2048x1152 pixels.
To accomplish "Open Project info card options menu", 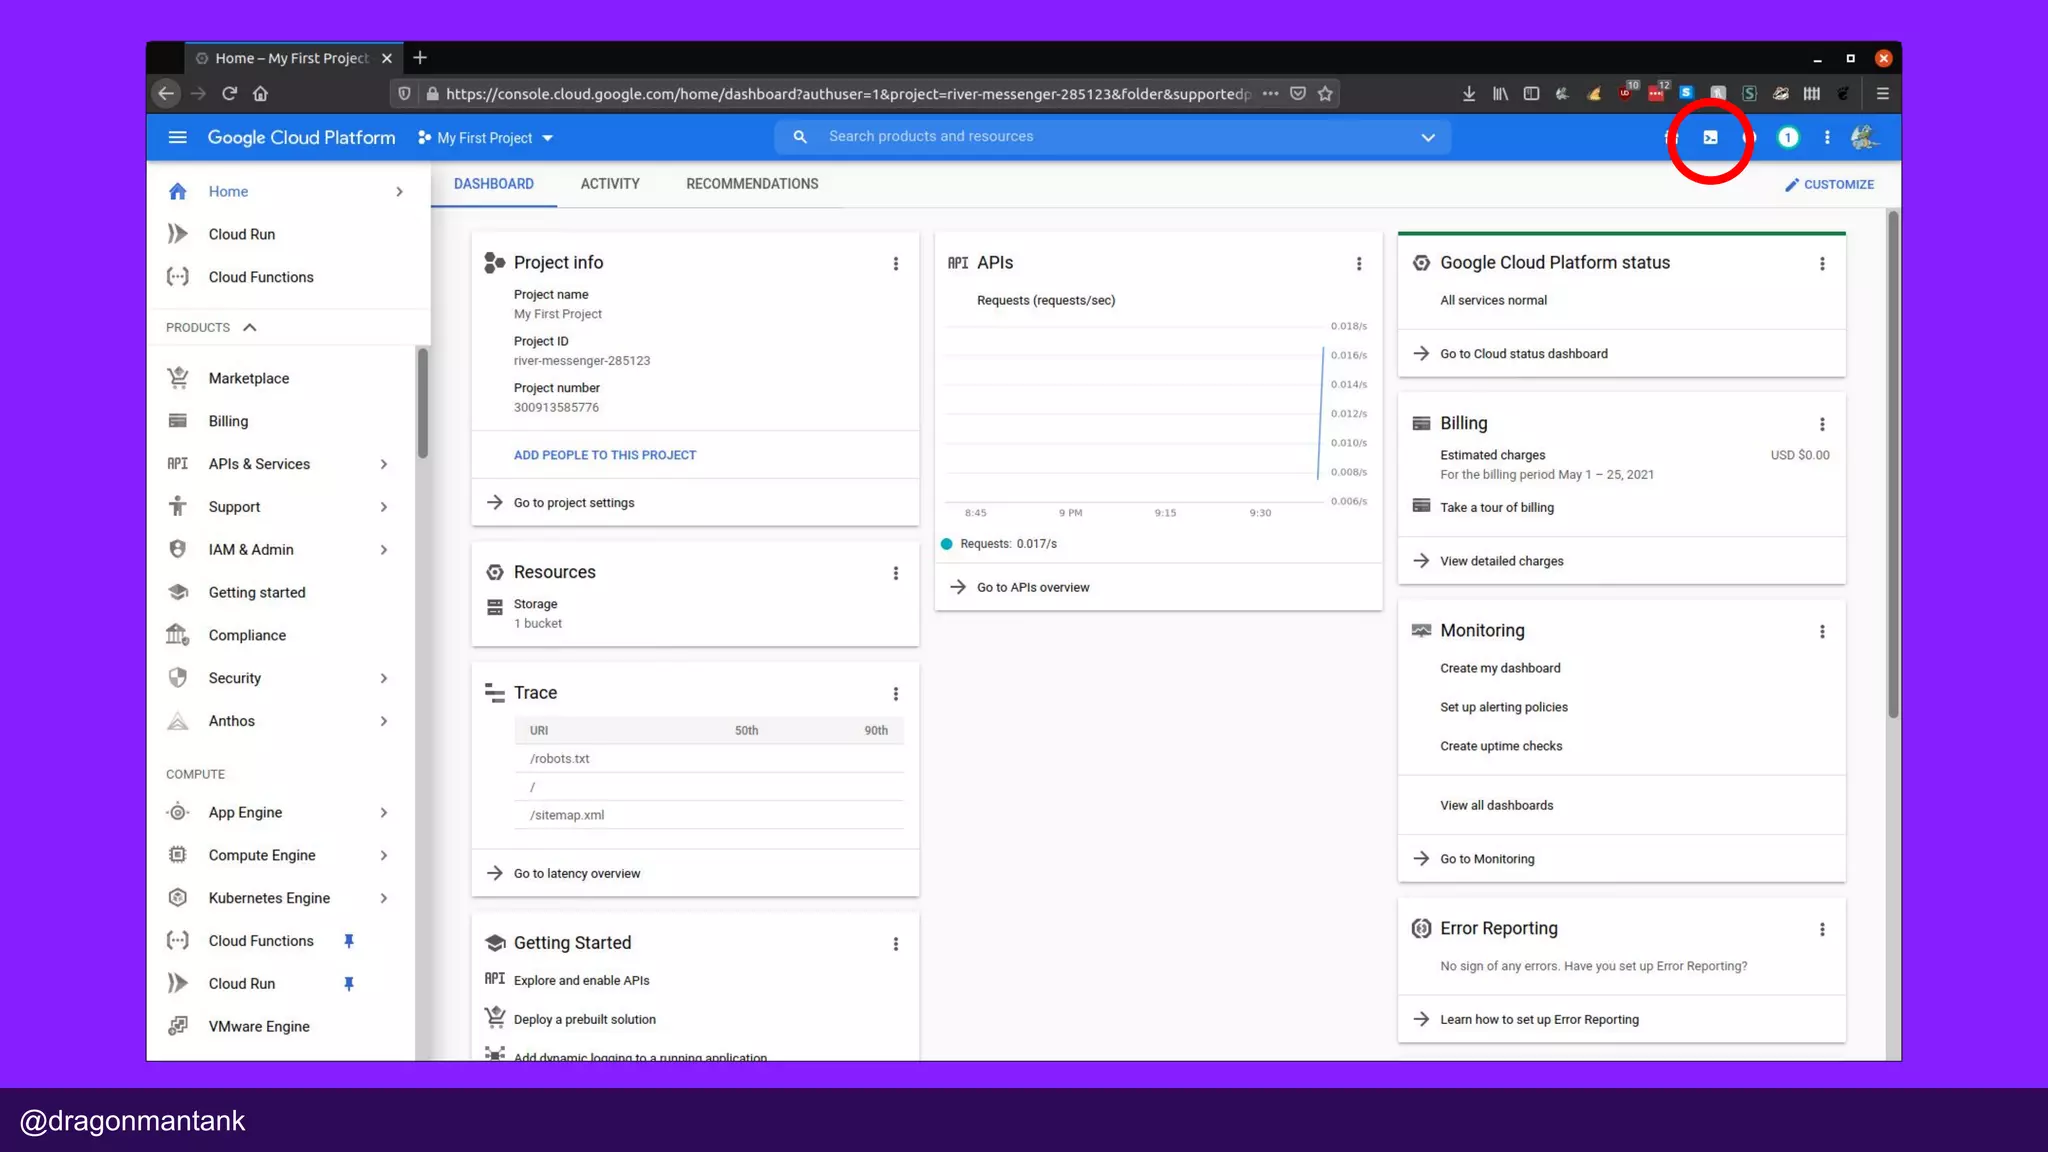I will [895, 264].
